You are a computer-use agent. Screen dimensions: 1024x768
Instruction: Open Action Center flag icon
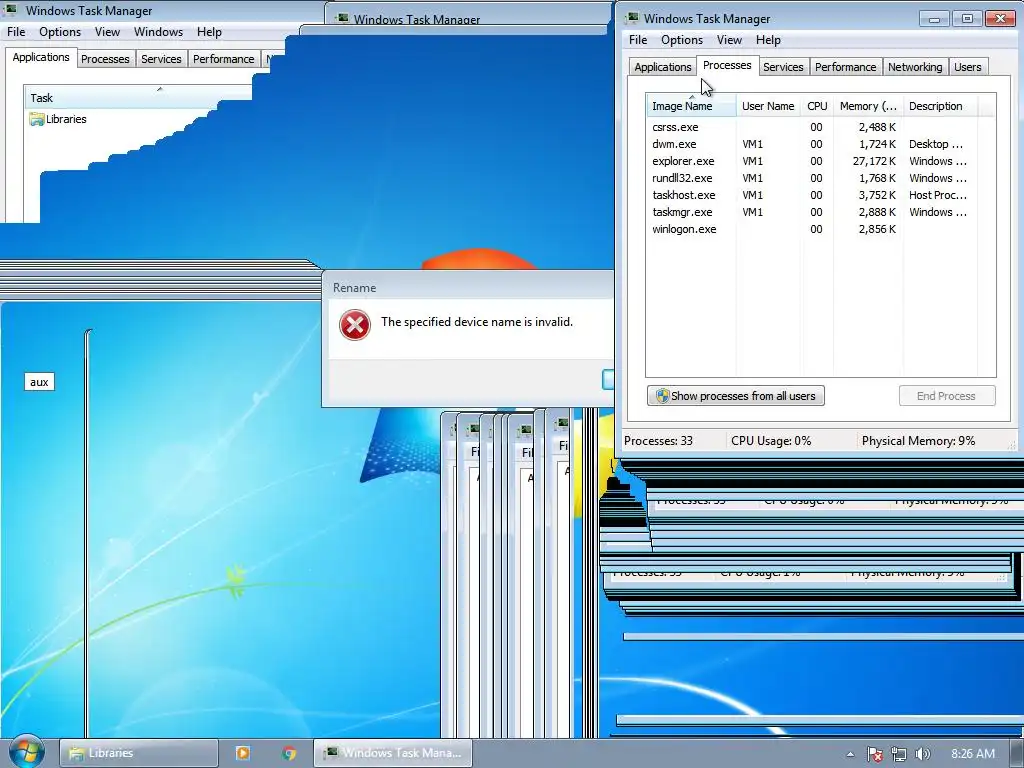point(875,754)
